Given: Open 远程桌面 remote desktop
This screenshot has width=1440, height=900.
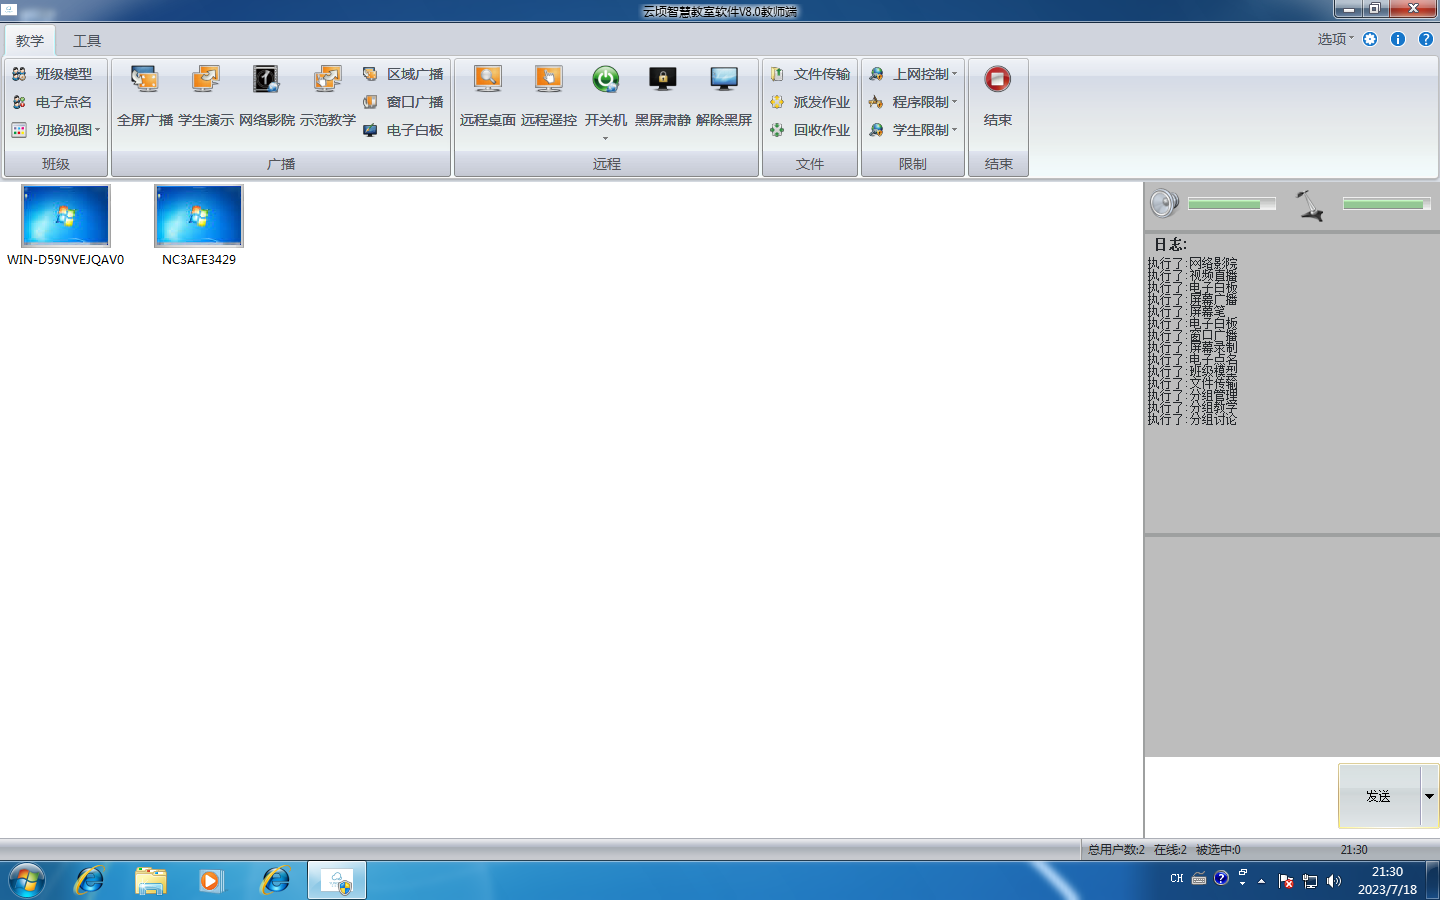Looking at the screenshot, I should pos(488,95).
